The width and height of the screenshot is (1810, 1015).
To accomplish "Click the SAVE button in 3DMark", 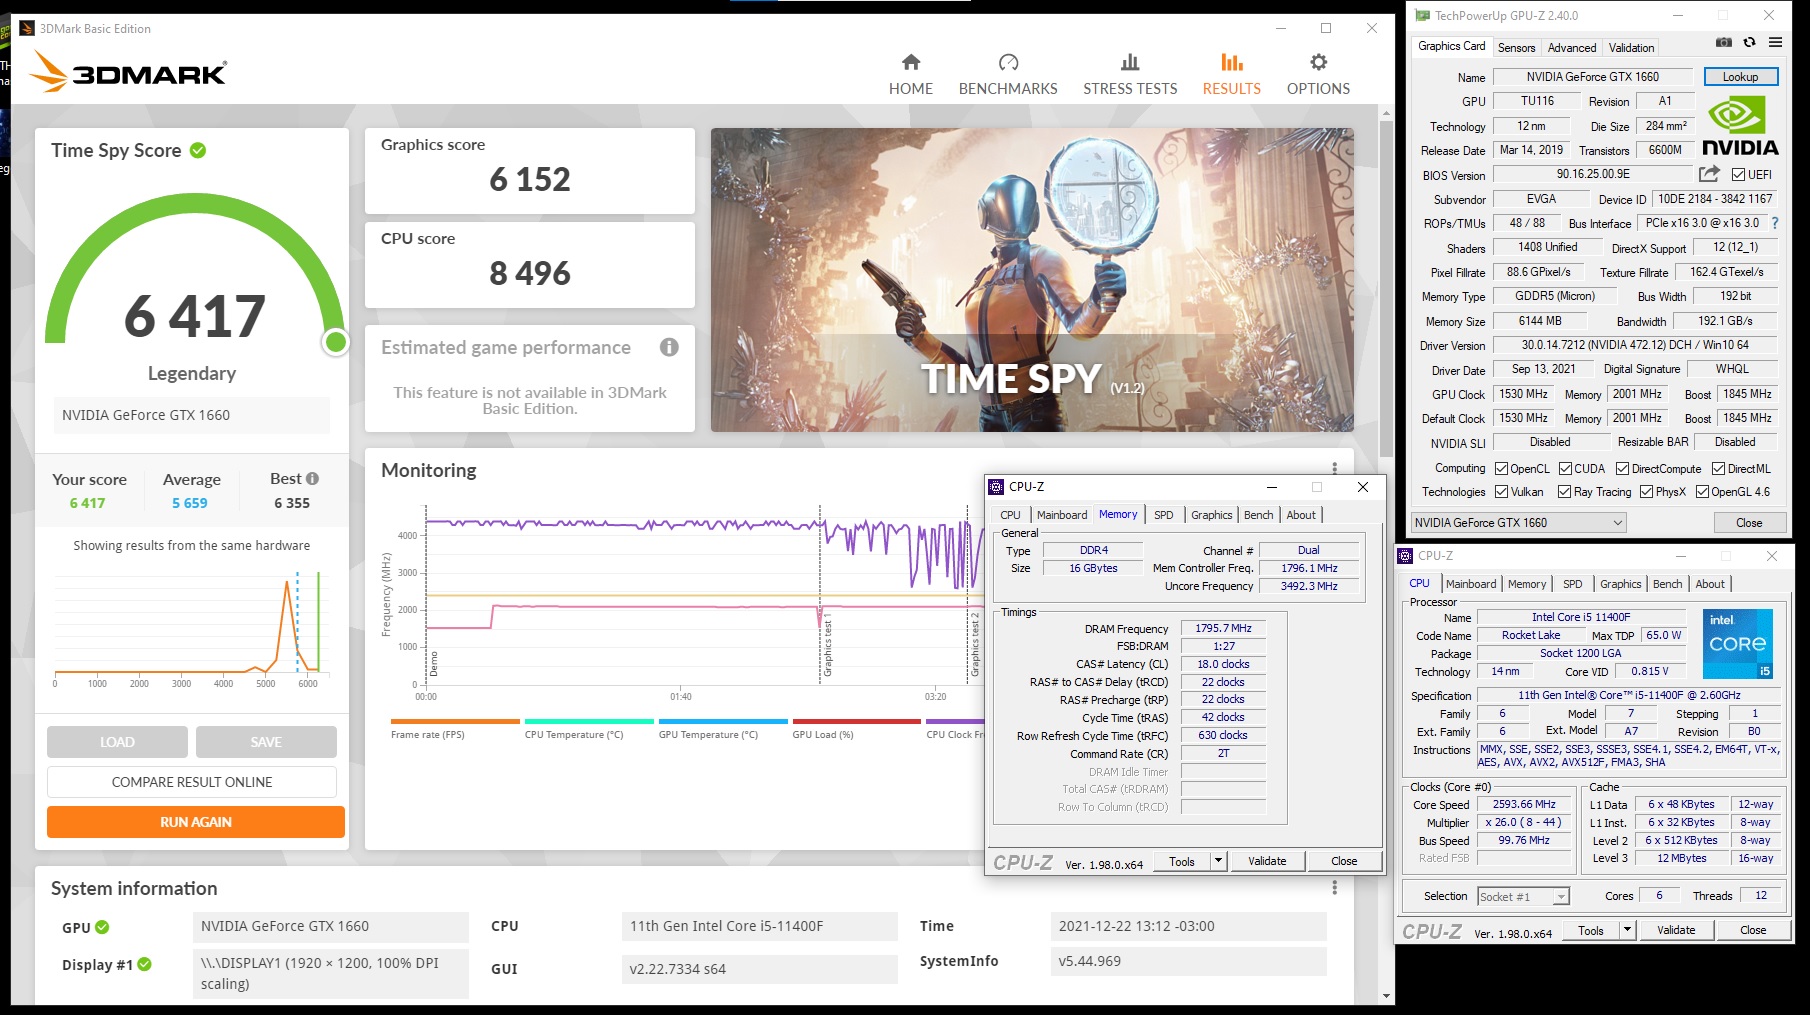I will [x=266, y=742].
